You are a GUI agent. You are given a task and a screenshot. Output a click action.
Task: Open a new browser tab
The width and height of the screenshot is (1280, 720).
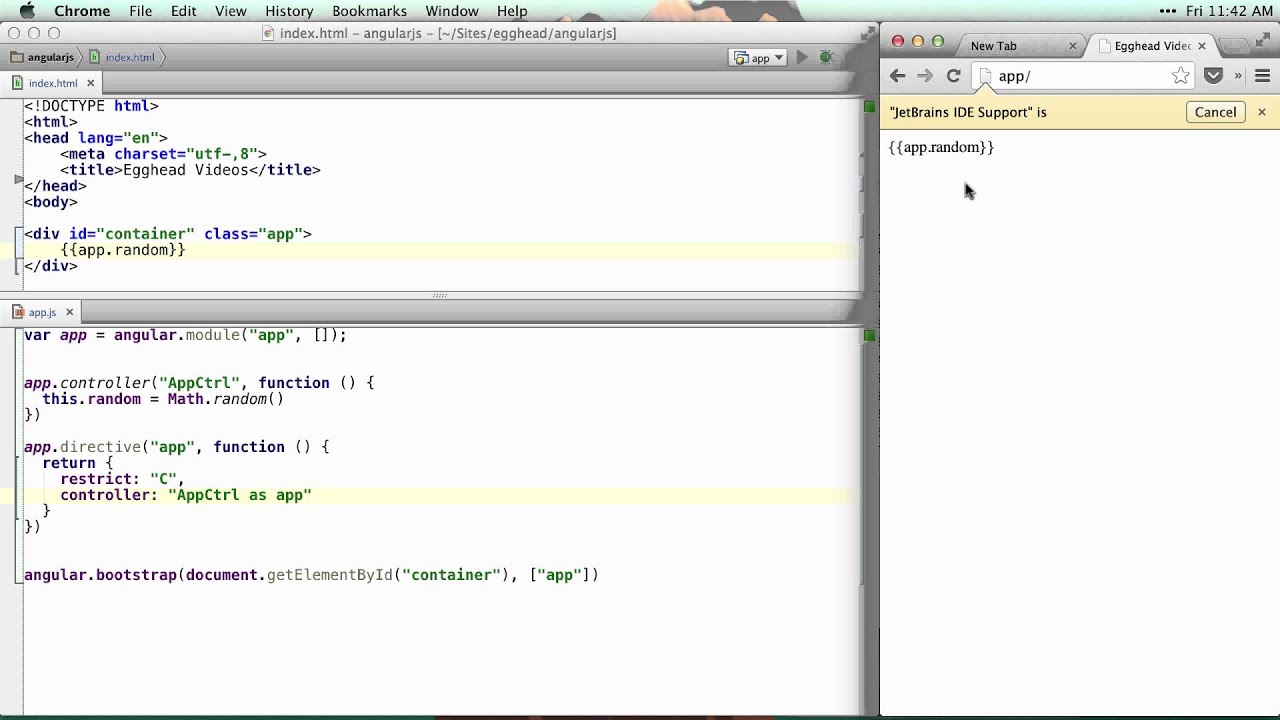pyautogui.click(x=1235, y=46)
